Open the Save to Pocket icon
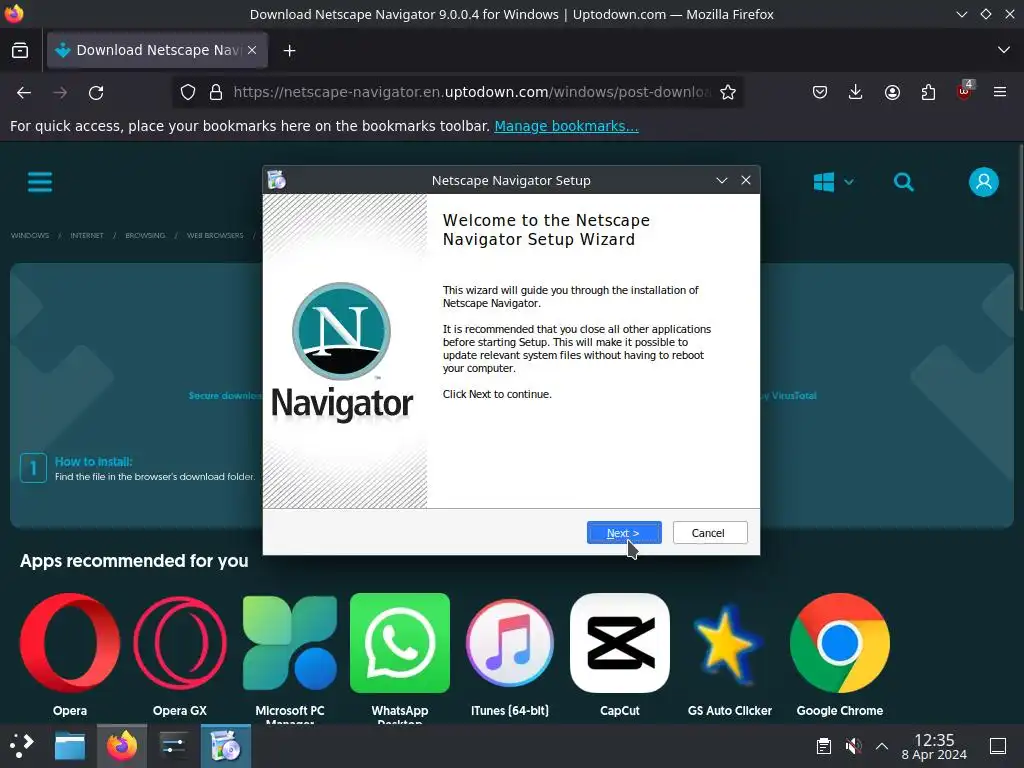This screenshot has height=768, width=1024. point(820,93)
